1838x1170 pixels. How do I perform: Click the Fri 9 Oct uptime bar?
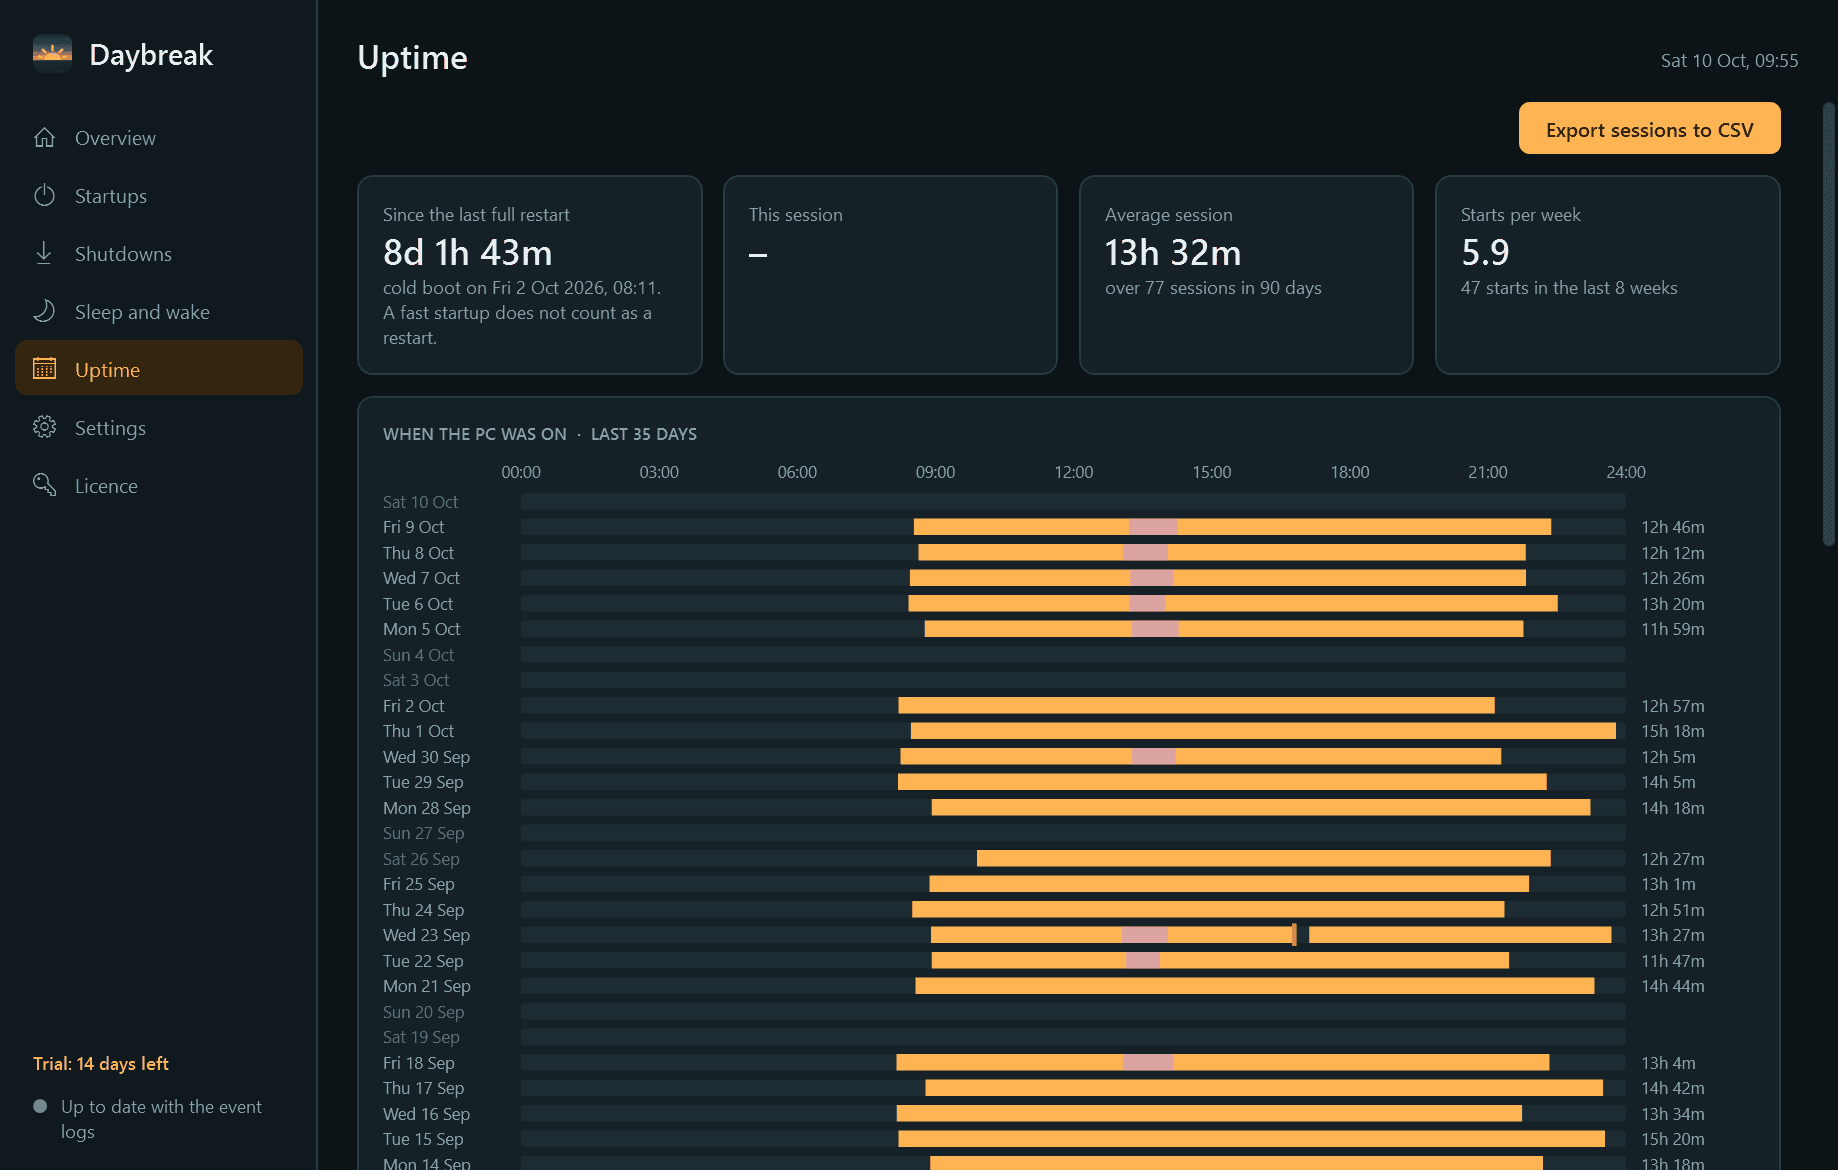tap(1232, 527)
